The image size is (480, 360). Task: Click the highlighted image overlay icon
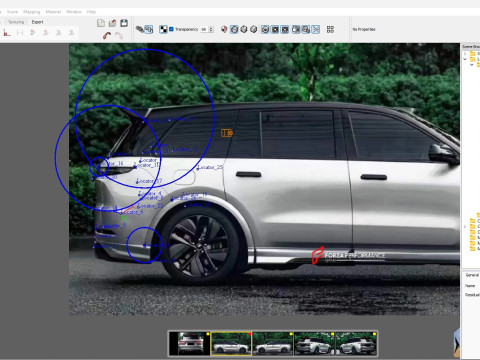(x=149, y=29)
